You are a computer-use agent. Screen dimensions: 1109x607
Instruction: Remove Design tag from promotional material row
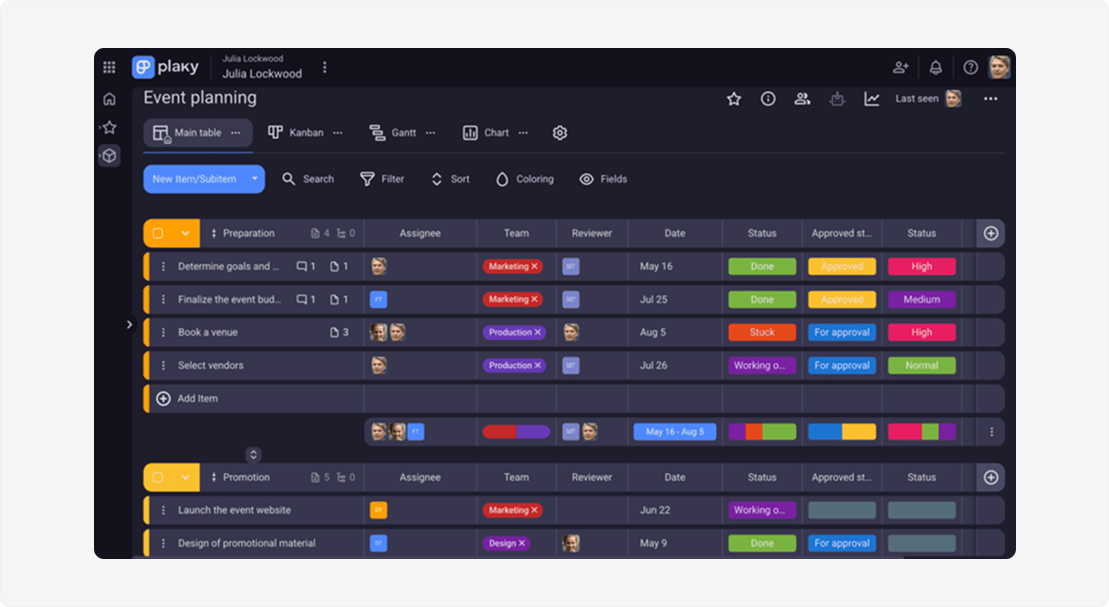pyautogui.click(x=522, y=543)
